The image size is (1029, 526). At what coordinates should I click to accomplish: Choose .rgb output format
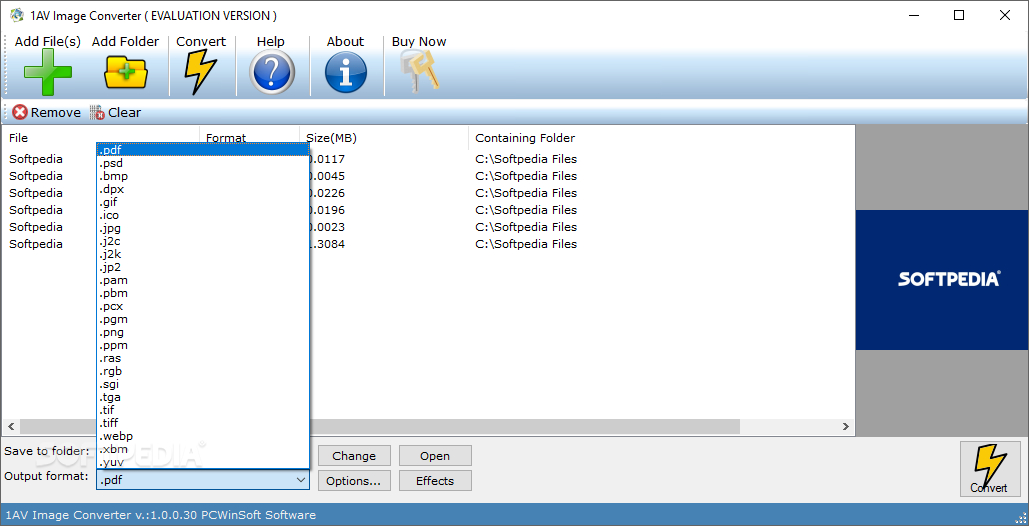pos(203,371)
